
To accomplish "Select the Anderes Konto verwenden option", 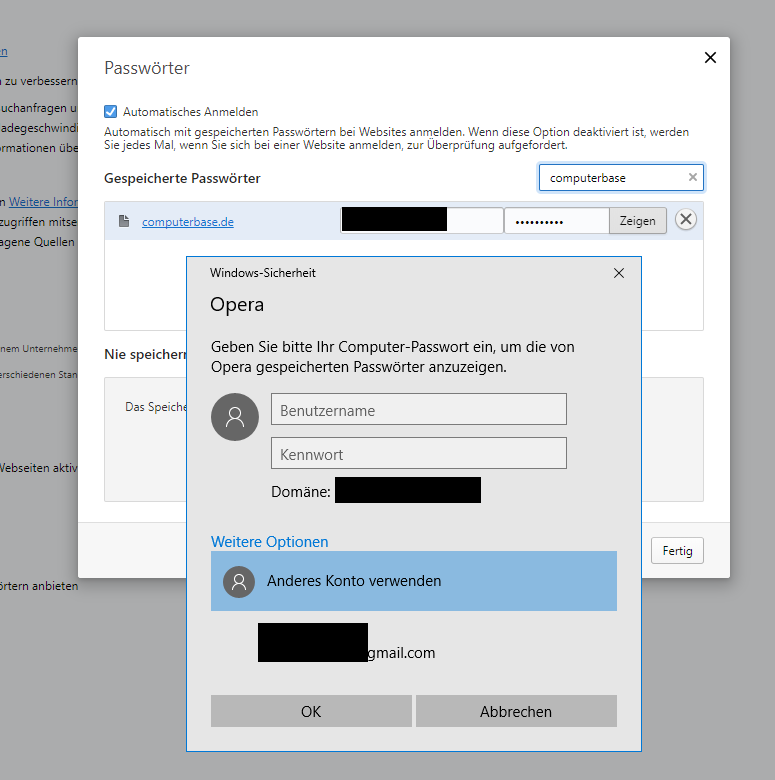I will click(x=413, y=581).
